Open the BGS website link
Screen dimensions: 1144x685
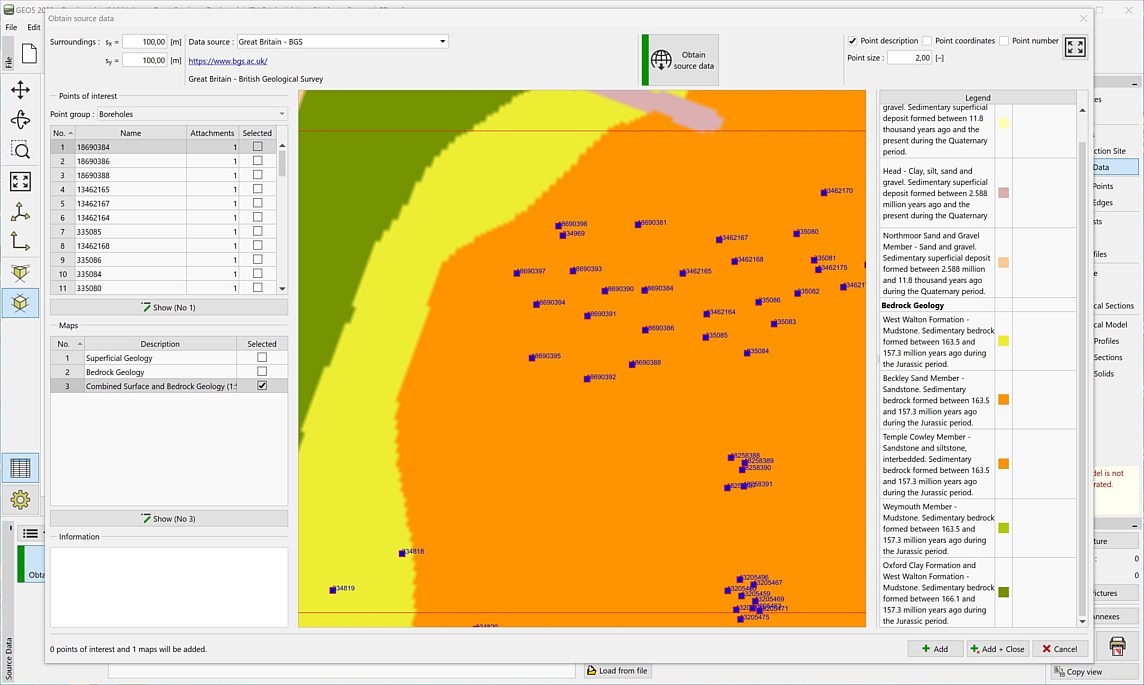(227, 61)
